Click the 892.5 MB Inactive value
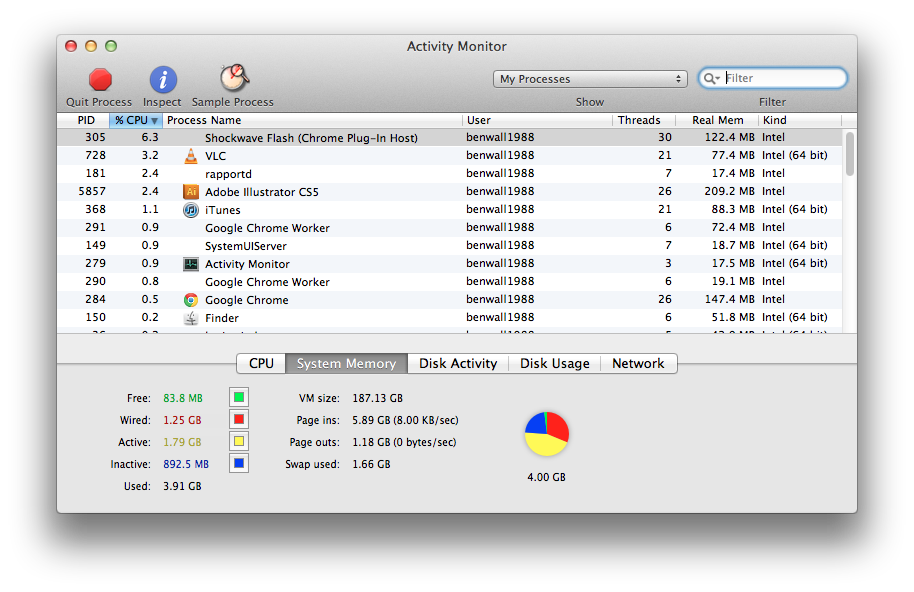Image resolution: width=914 pixels, height=592 pixels. coord(186,464)
